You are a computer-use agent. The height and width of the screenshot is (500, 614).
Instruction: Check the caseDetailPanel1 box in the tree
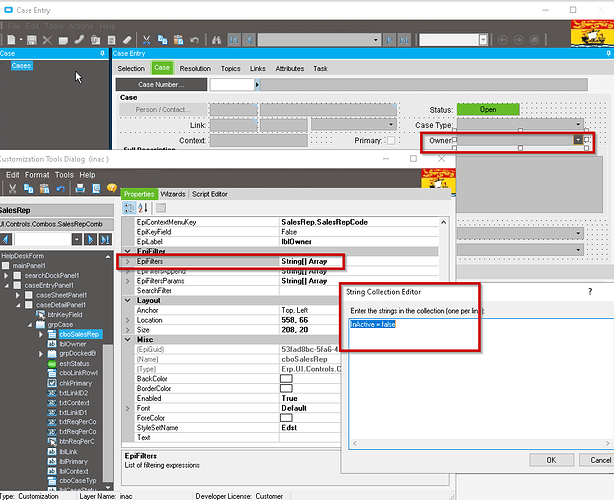click(x=29, y=305)
